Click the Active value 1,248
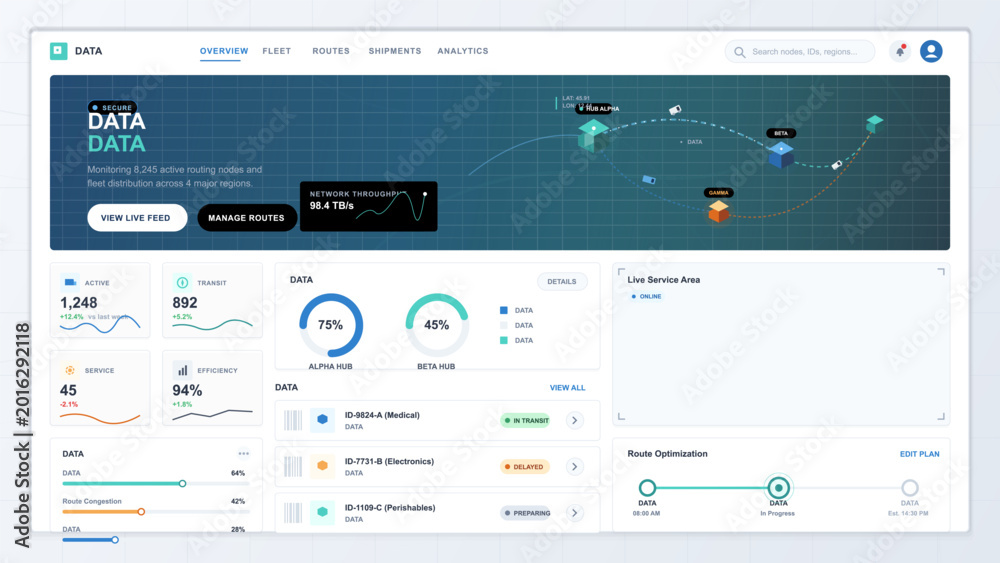 [78, 303]
